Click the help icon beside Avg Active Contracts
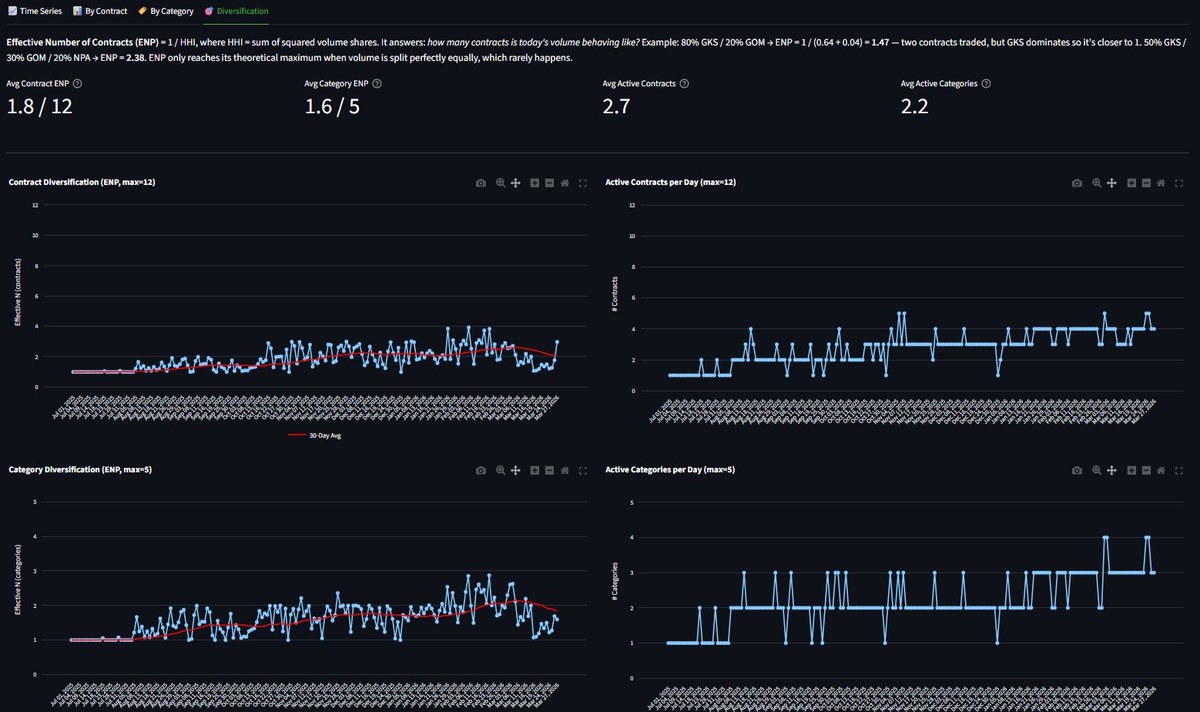The height and width of the screenshot is (712, 1200). 682,84
